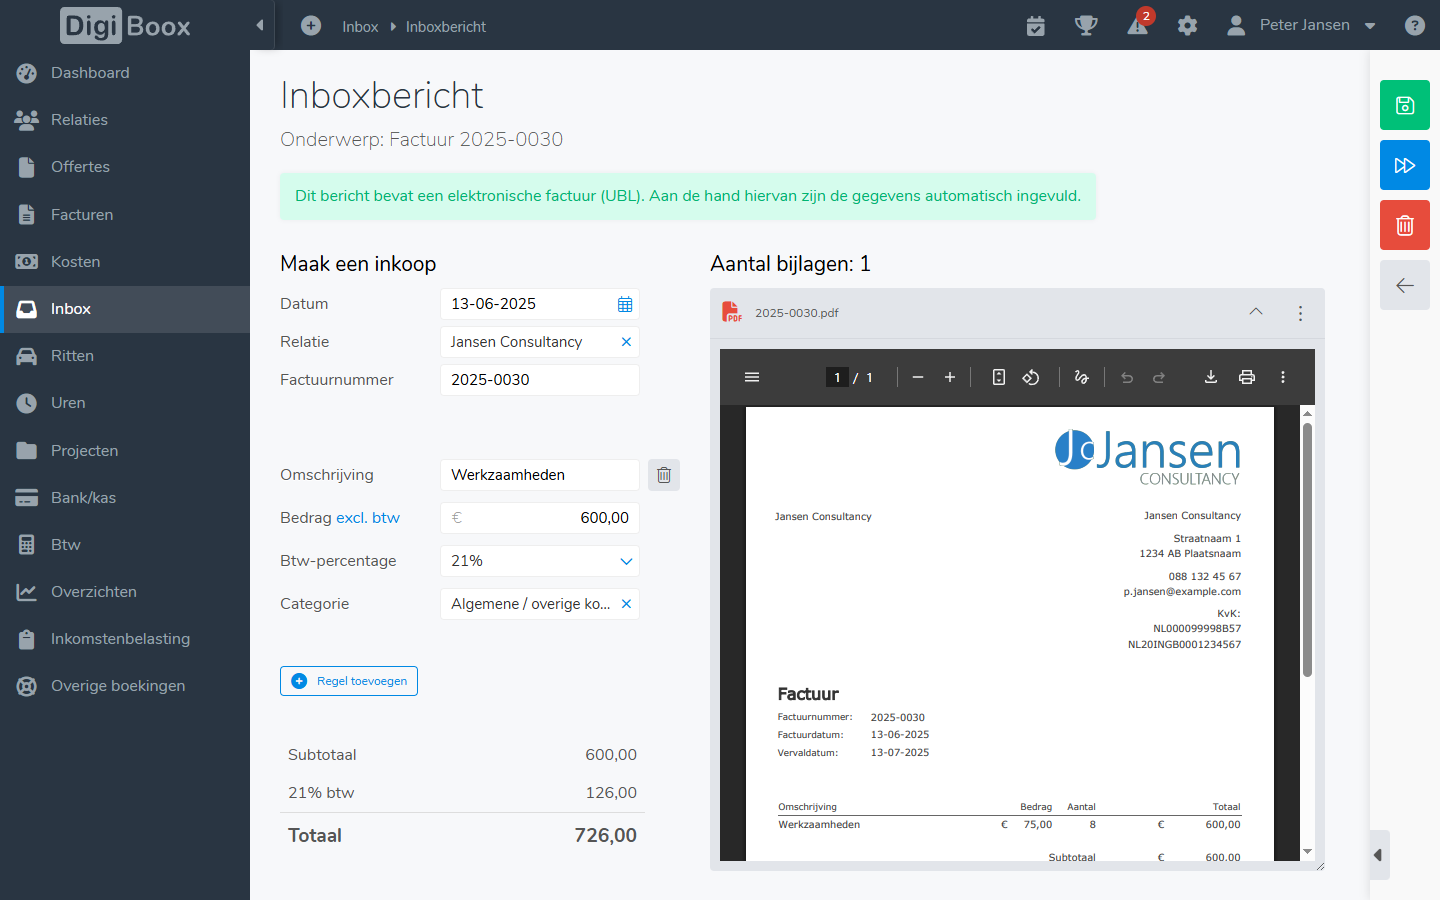Click the blue fast-forward save and next button
This screenshot has width=1440, height=900.
tap(1405, 165)
